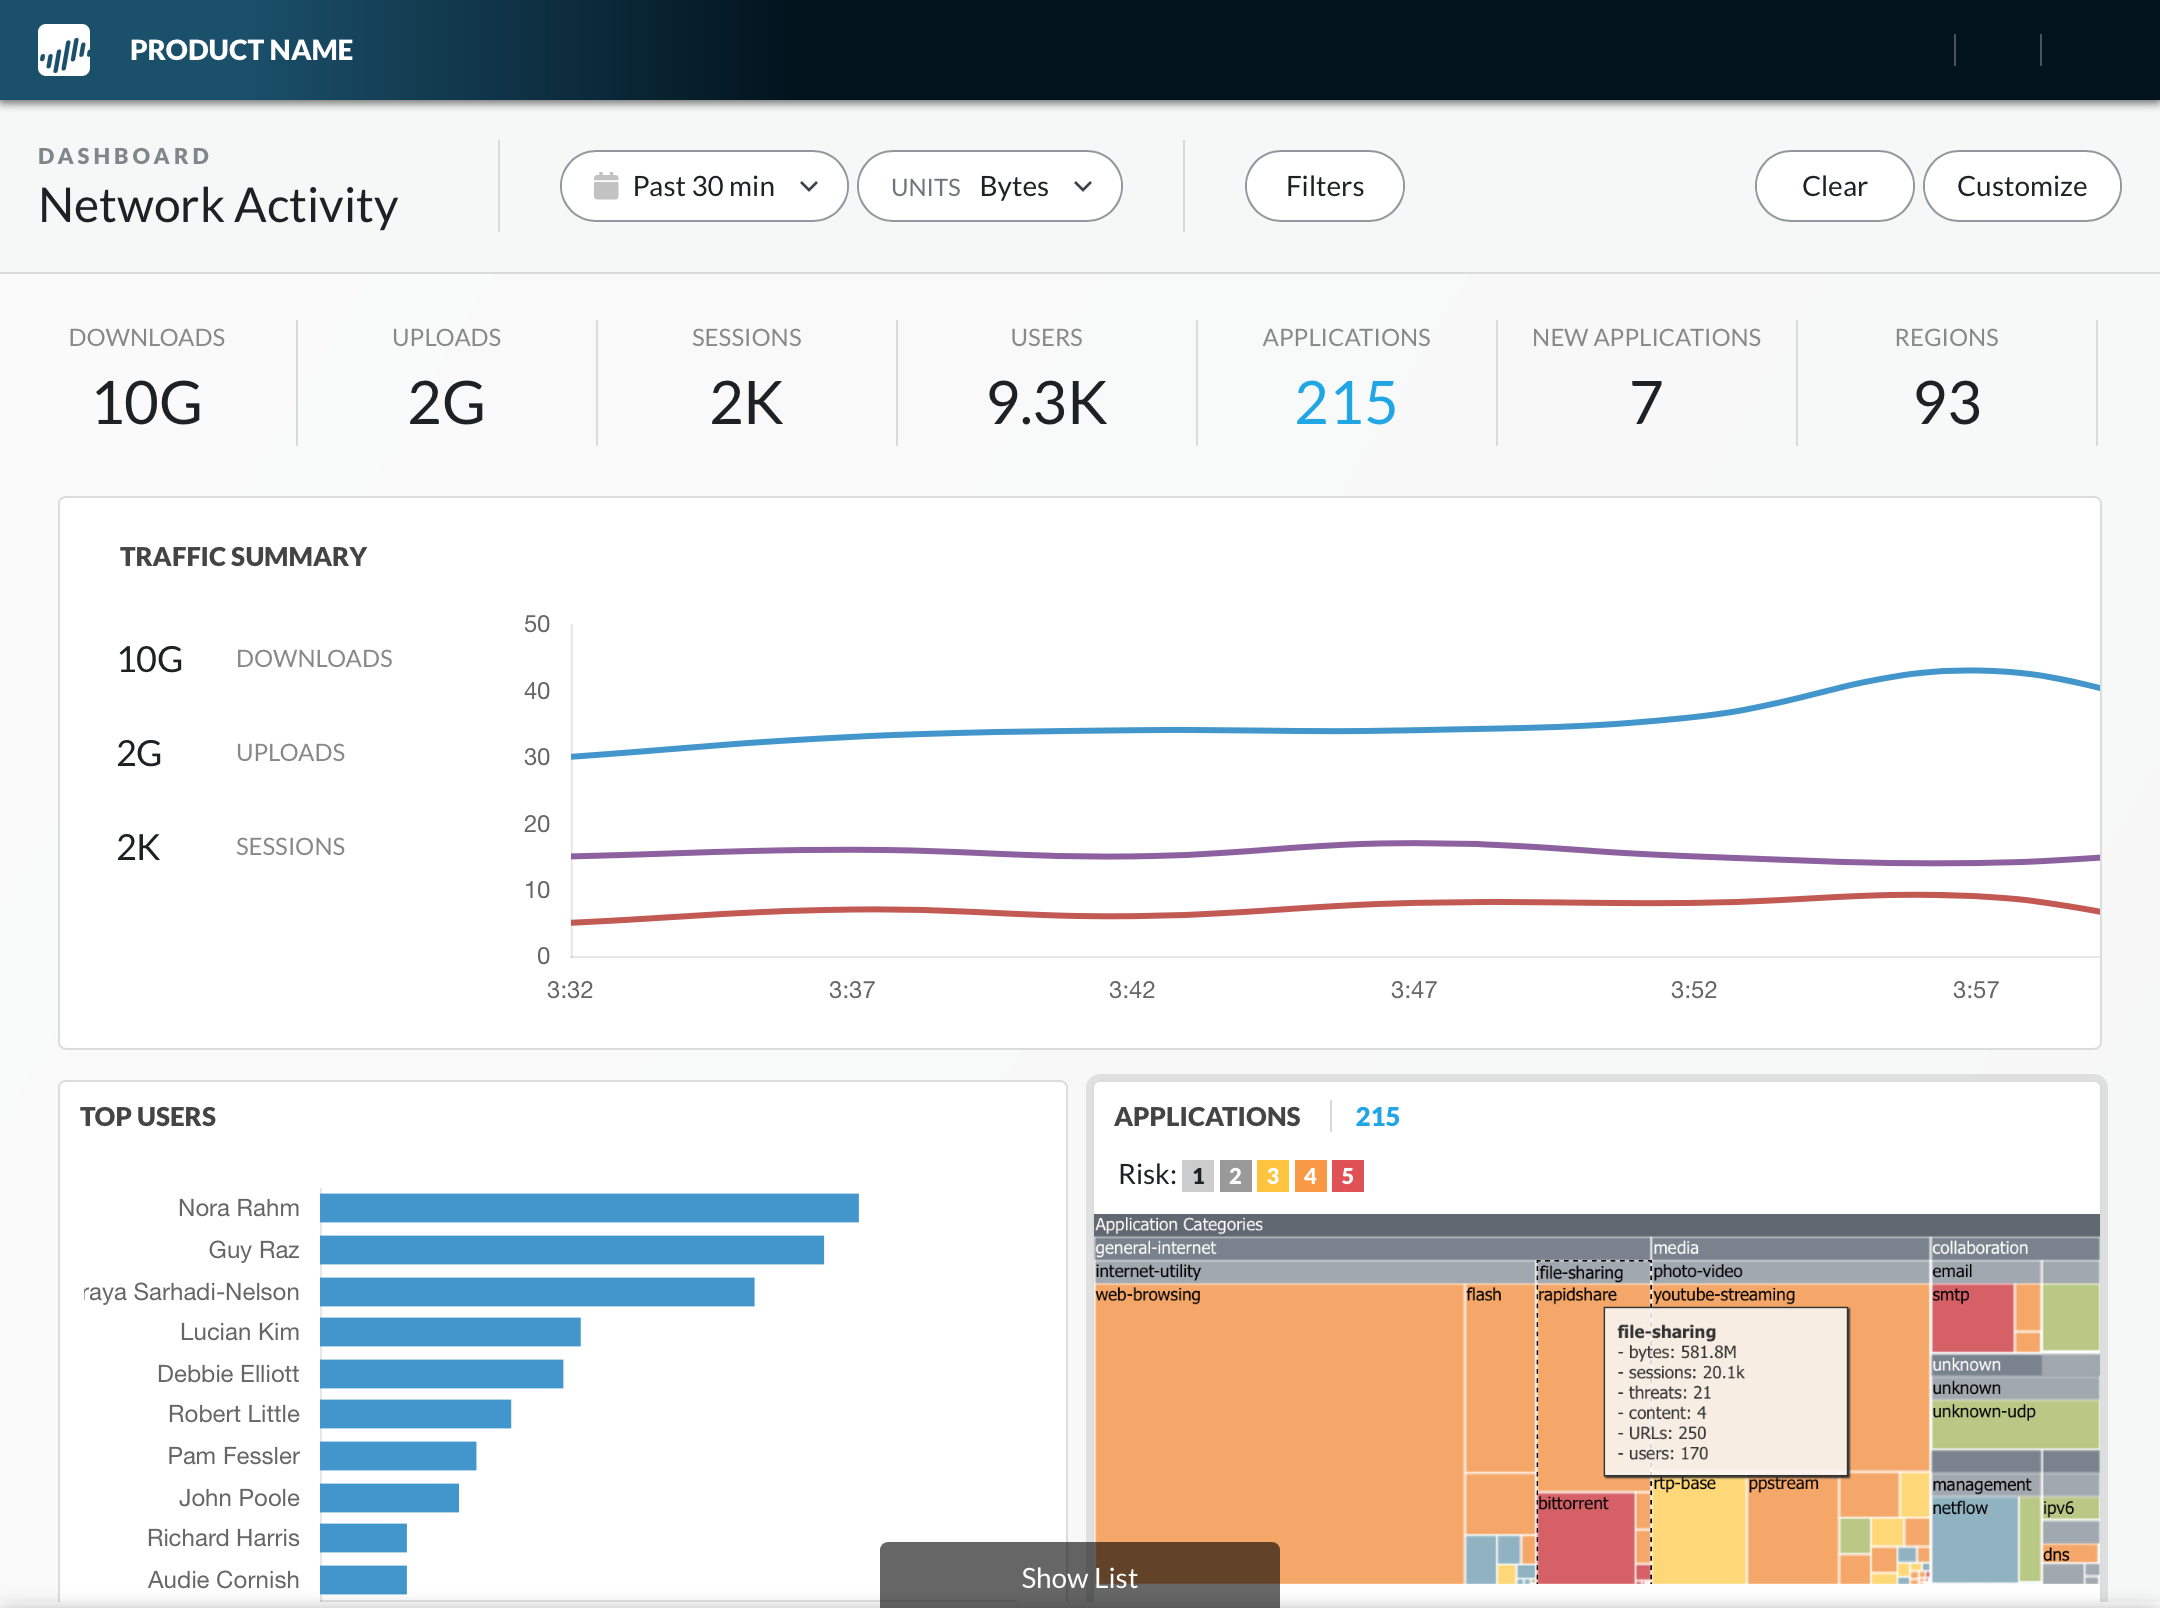This screenshot has height=1608, width=2160.
Task: Open the Past 30 min time dropdown
Action: coord(704,186)
